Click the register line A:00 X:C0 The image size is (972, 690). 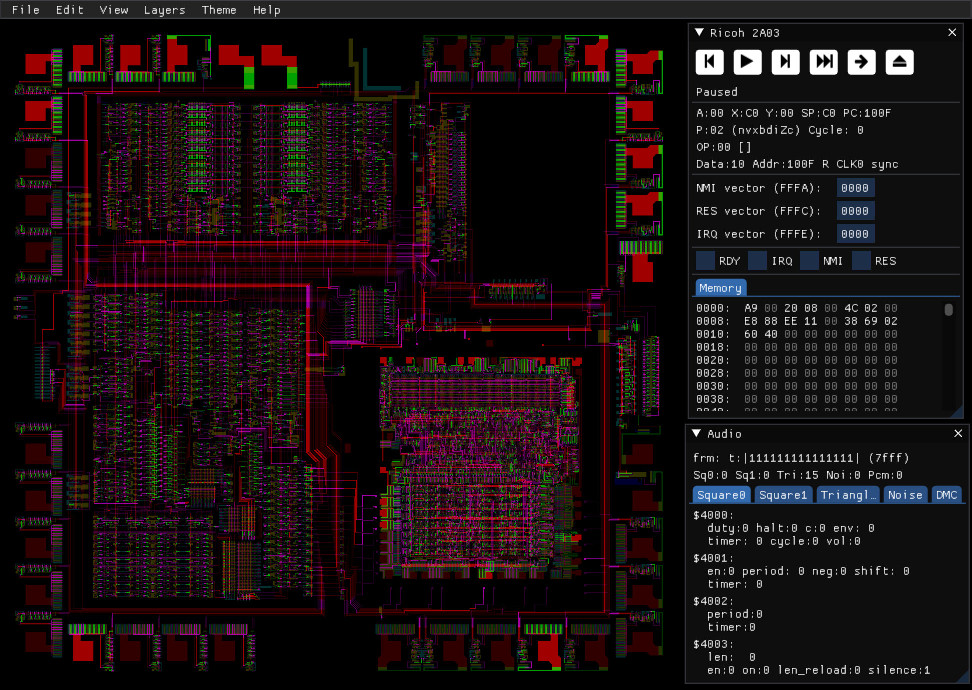793,113
